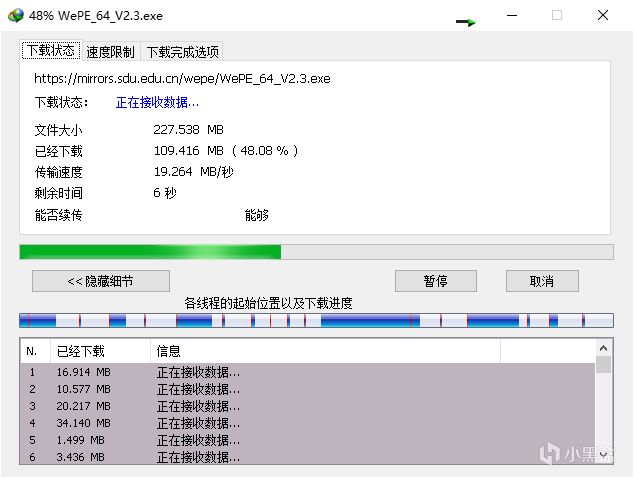Screen dimensions: 634x478
Task: Select thread row 5 with 1.499 MB
Action: click(x=308, y=440)
